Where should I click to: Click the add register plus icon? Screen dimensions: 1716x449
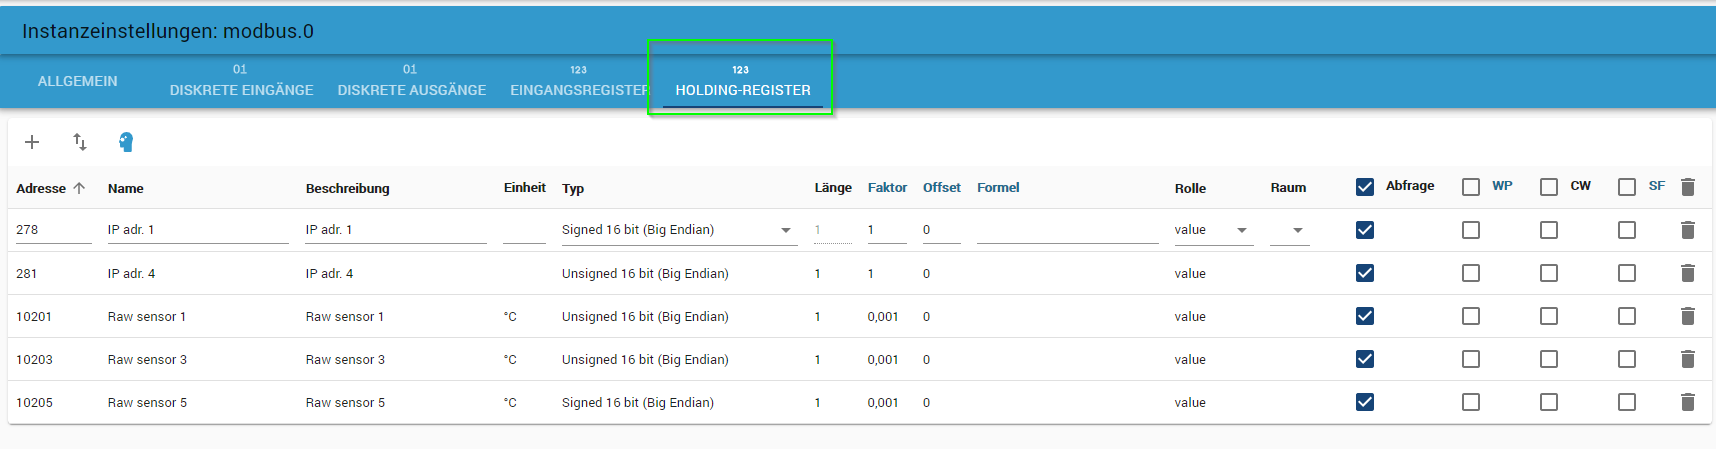(32, 142)
